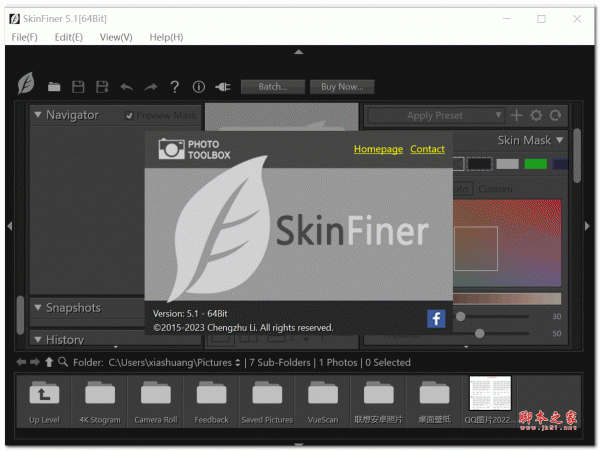600x451 pixels.
Task: Open the View(V) menu
Action: tap(116, 37)
